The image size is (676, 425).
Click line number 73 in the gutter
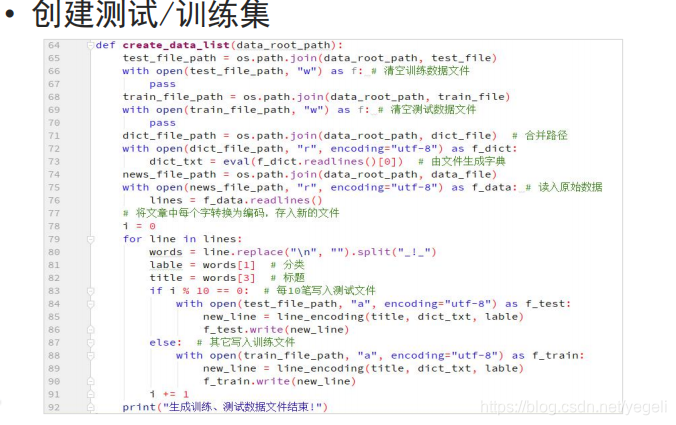click(54, 162)
